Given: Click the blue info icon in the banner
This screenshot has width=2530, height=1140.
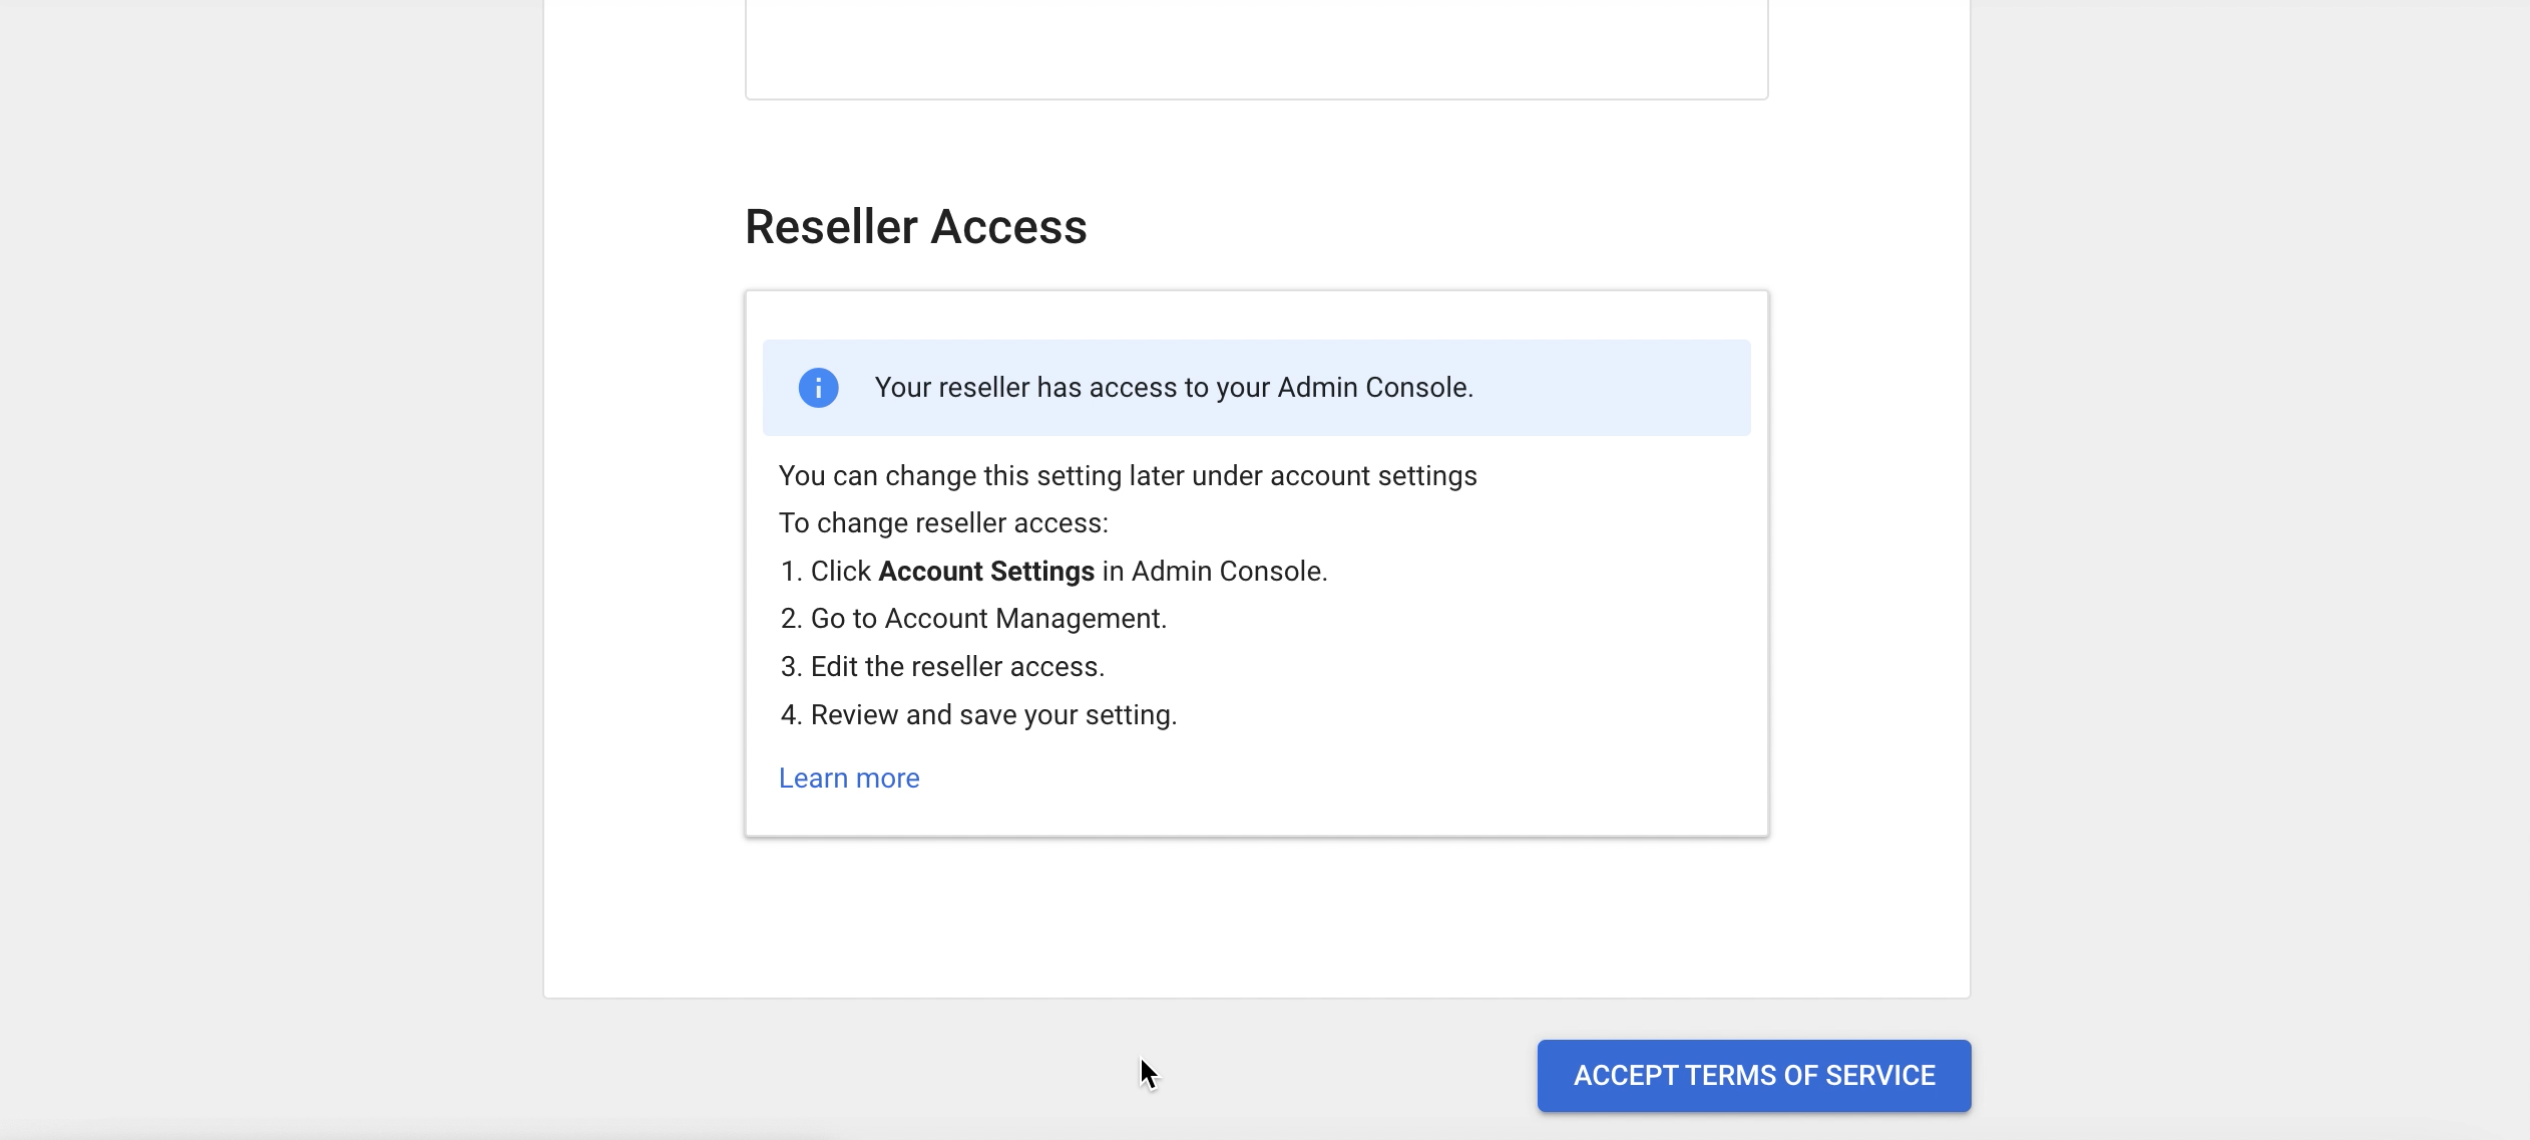Looking at the screenshot, I should (x=818, y=387).
